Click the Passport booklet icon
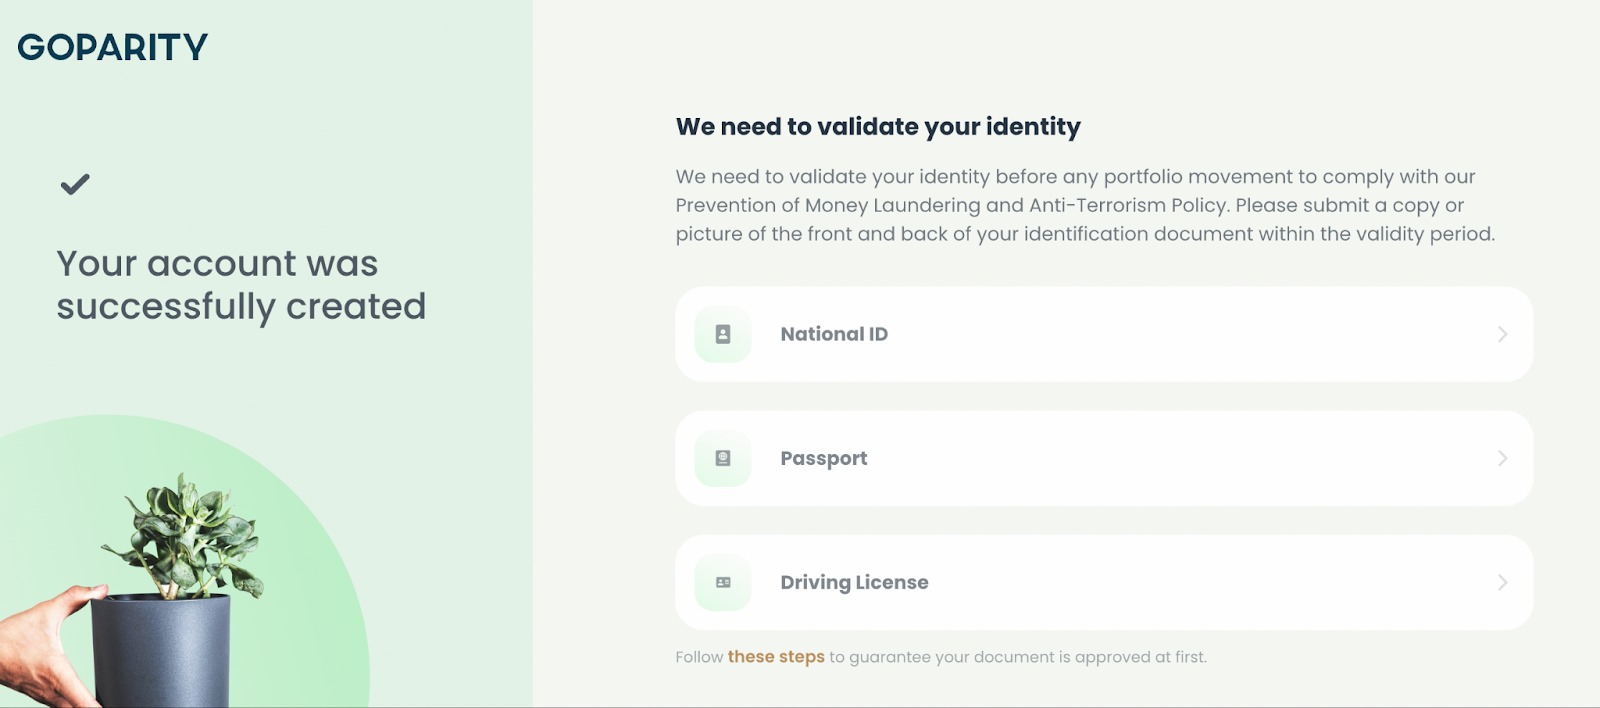 pyautogui.click(x=723, y=458)
